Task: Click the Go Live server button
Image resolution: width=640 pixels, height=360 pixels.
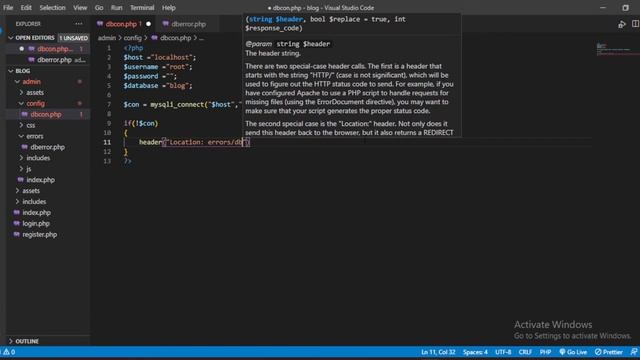Action: [573, 352]
